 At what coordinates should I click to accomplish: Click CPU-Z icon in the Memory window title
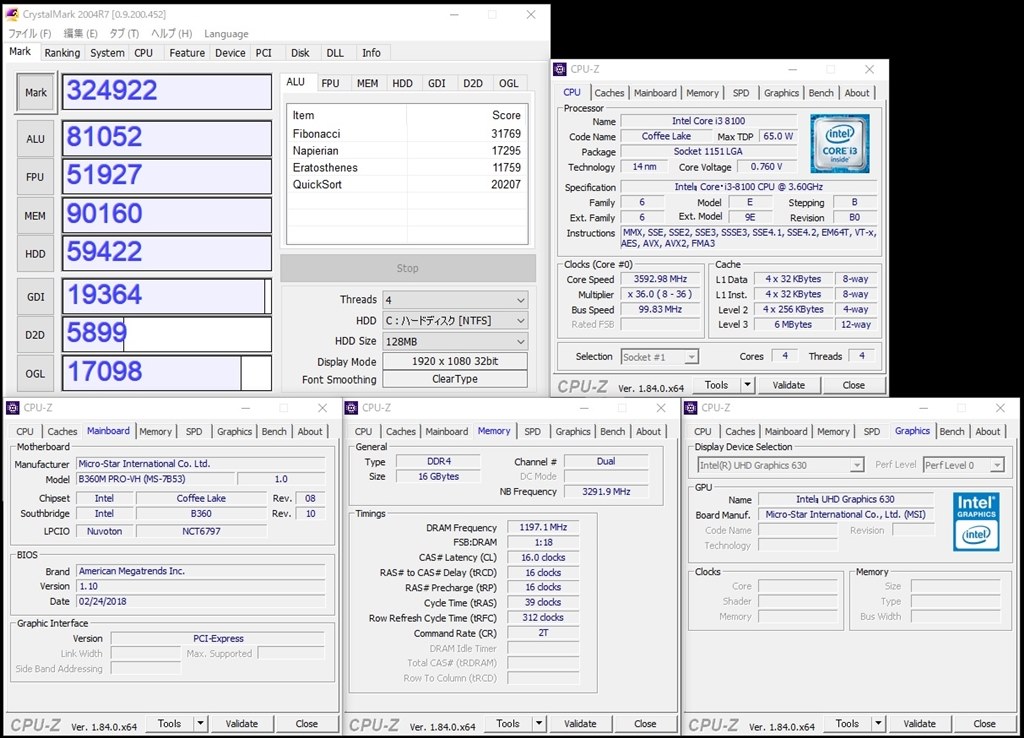(351, 408)
